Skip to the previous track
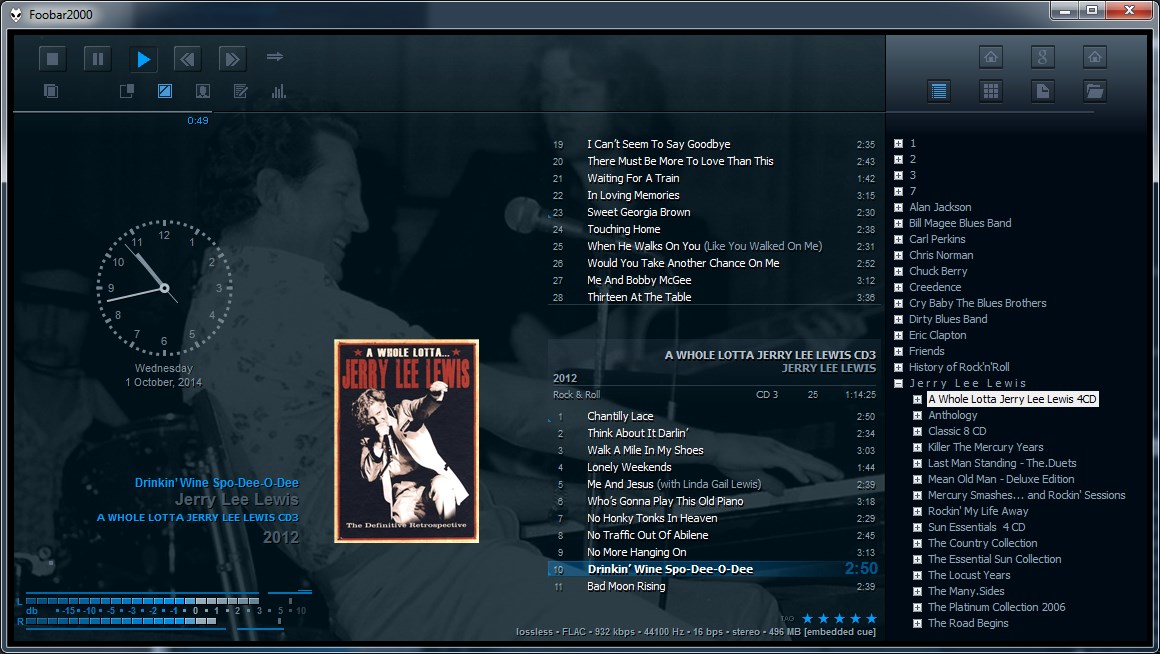Viewport: 1160px width, 654px height. (188, 59)
